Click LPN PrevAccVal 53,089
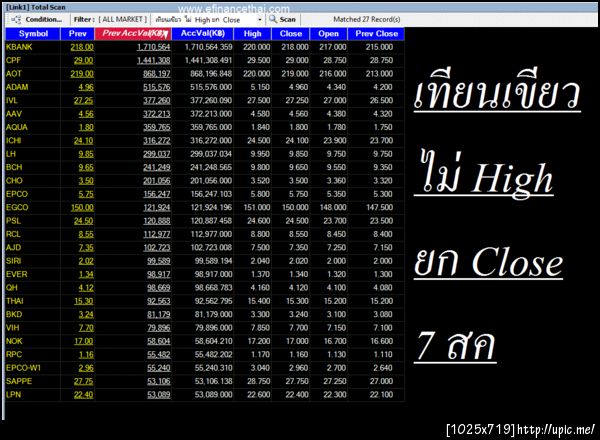600x440 pixels. coord(159,395)
